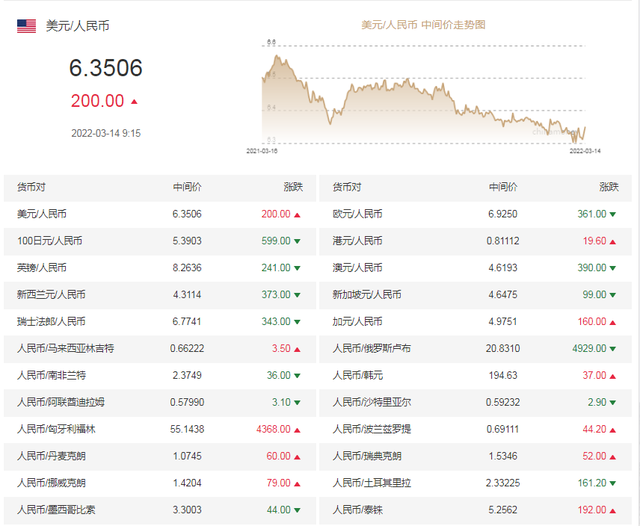
Task: Click the left 涨跌 column header
Action: (292, 187)
